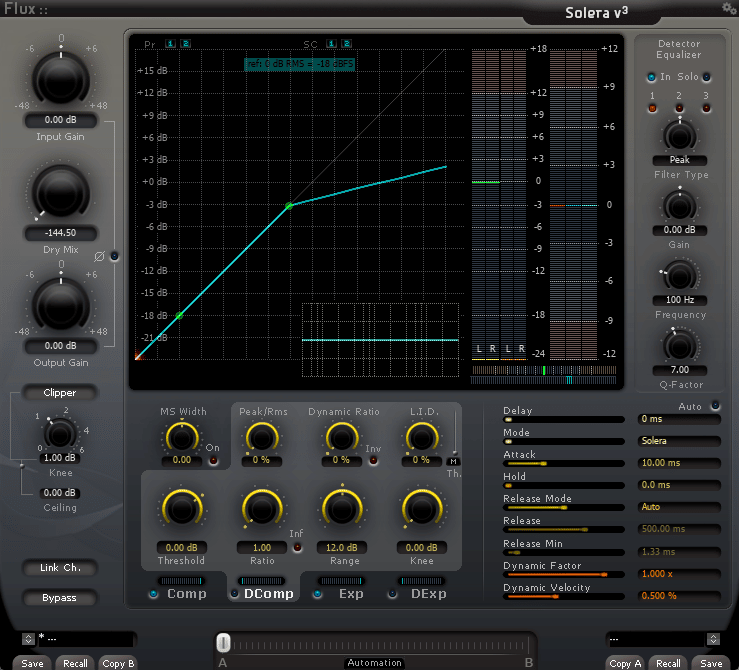Select the Exp section tab

pos(351,593)
